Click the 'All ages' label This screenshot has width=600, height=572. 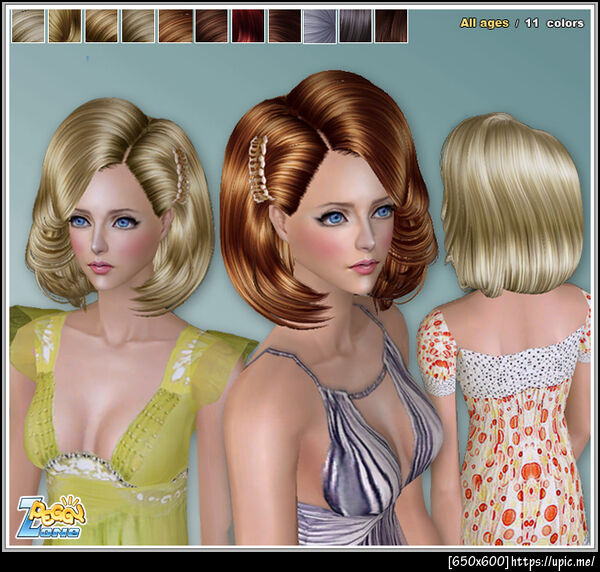484,23
